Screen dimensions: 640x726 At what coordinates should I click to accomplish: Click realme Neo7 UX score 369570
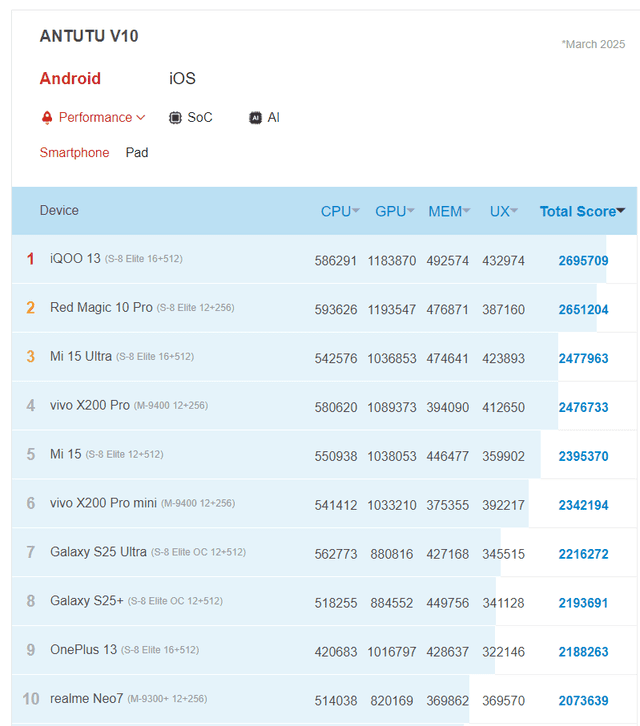point(503,701)
